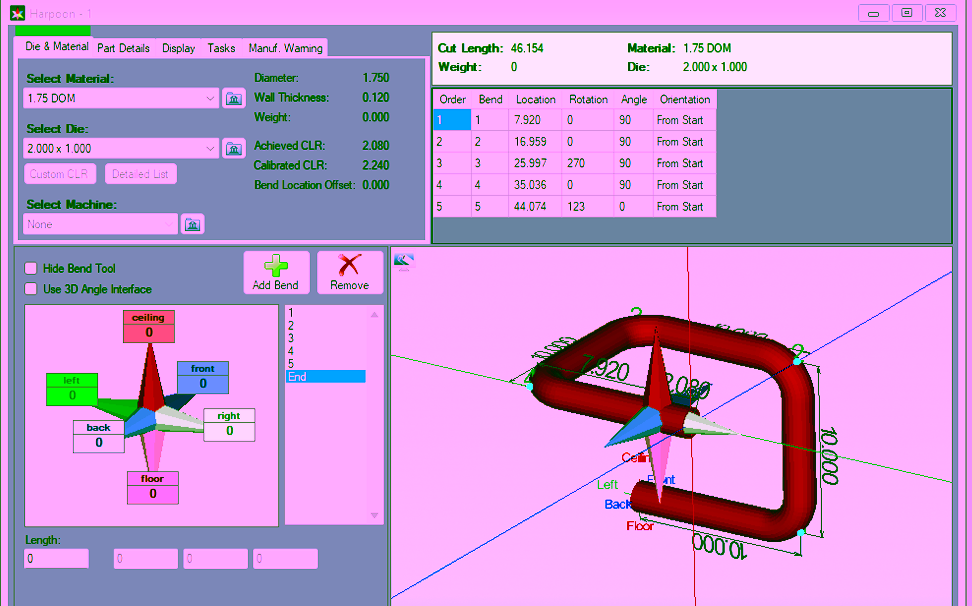
Task: Click rotation cell 123
Action: point(588,207)
